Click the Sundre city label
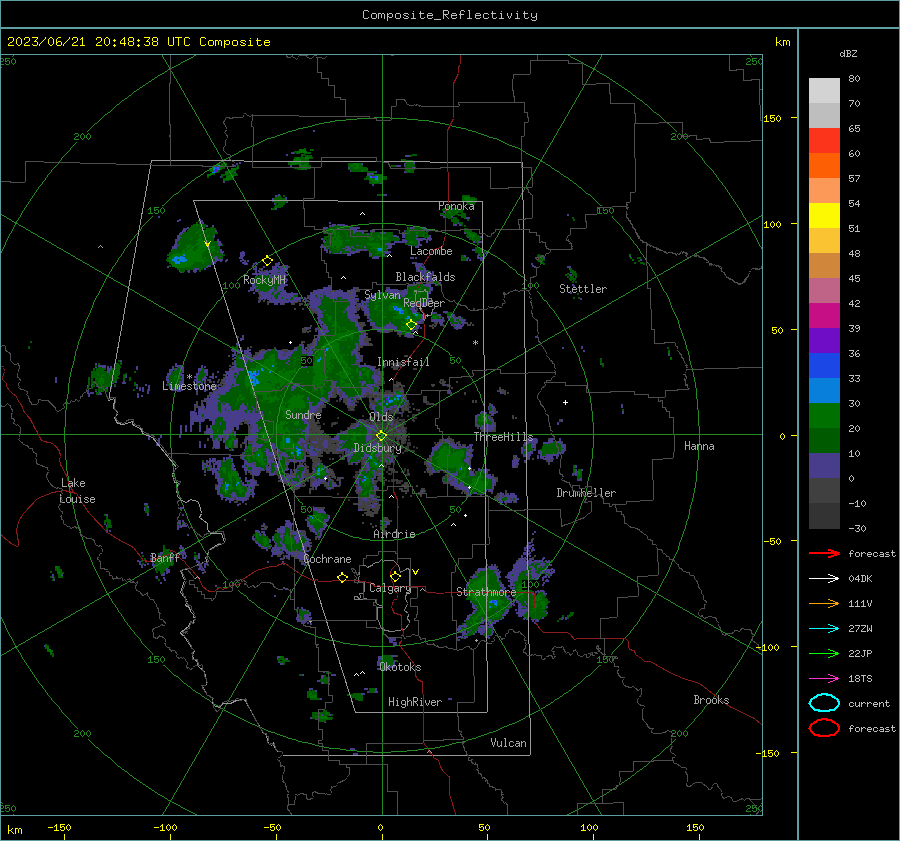 (303, 414)
